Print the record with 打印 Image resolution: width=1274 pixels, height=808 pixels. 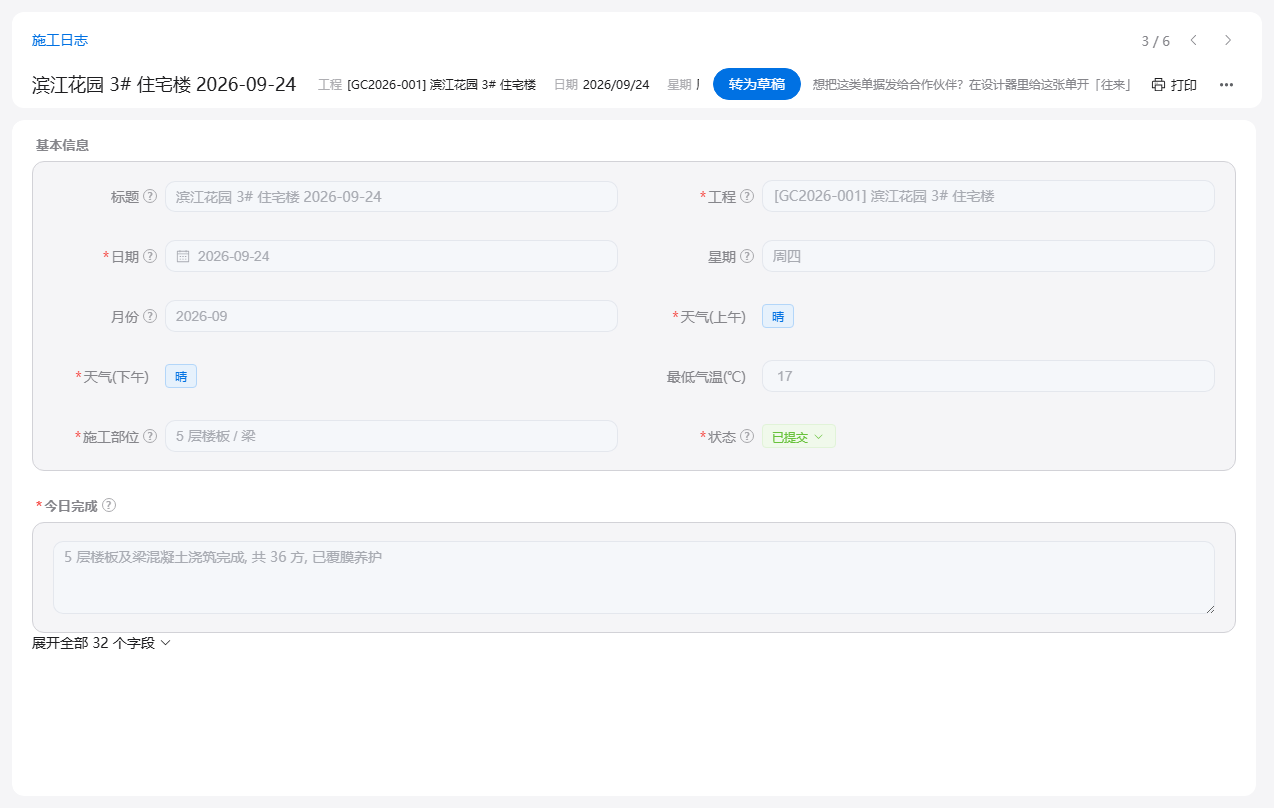pos(1174,85)
